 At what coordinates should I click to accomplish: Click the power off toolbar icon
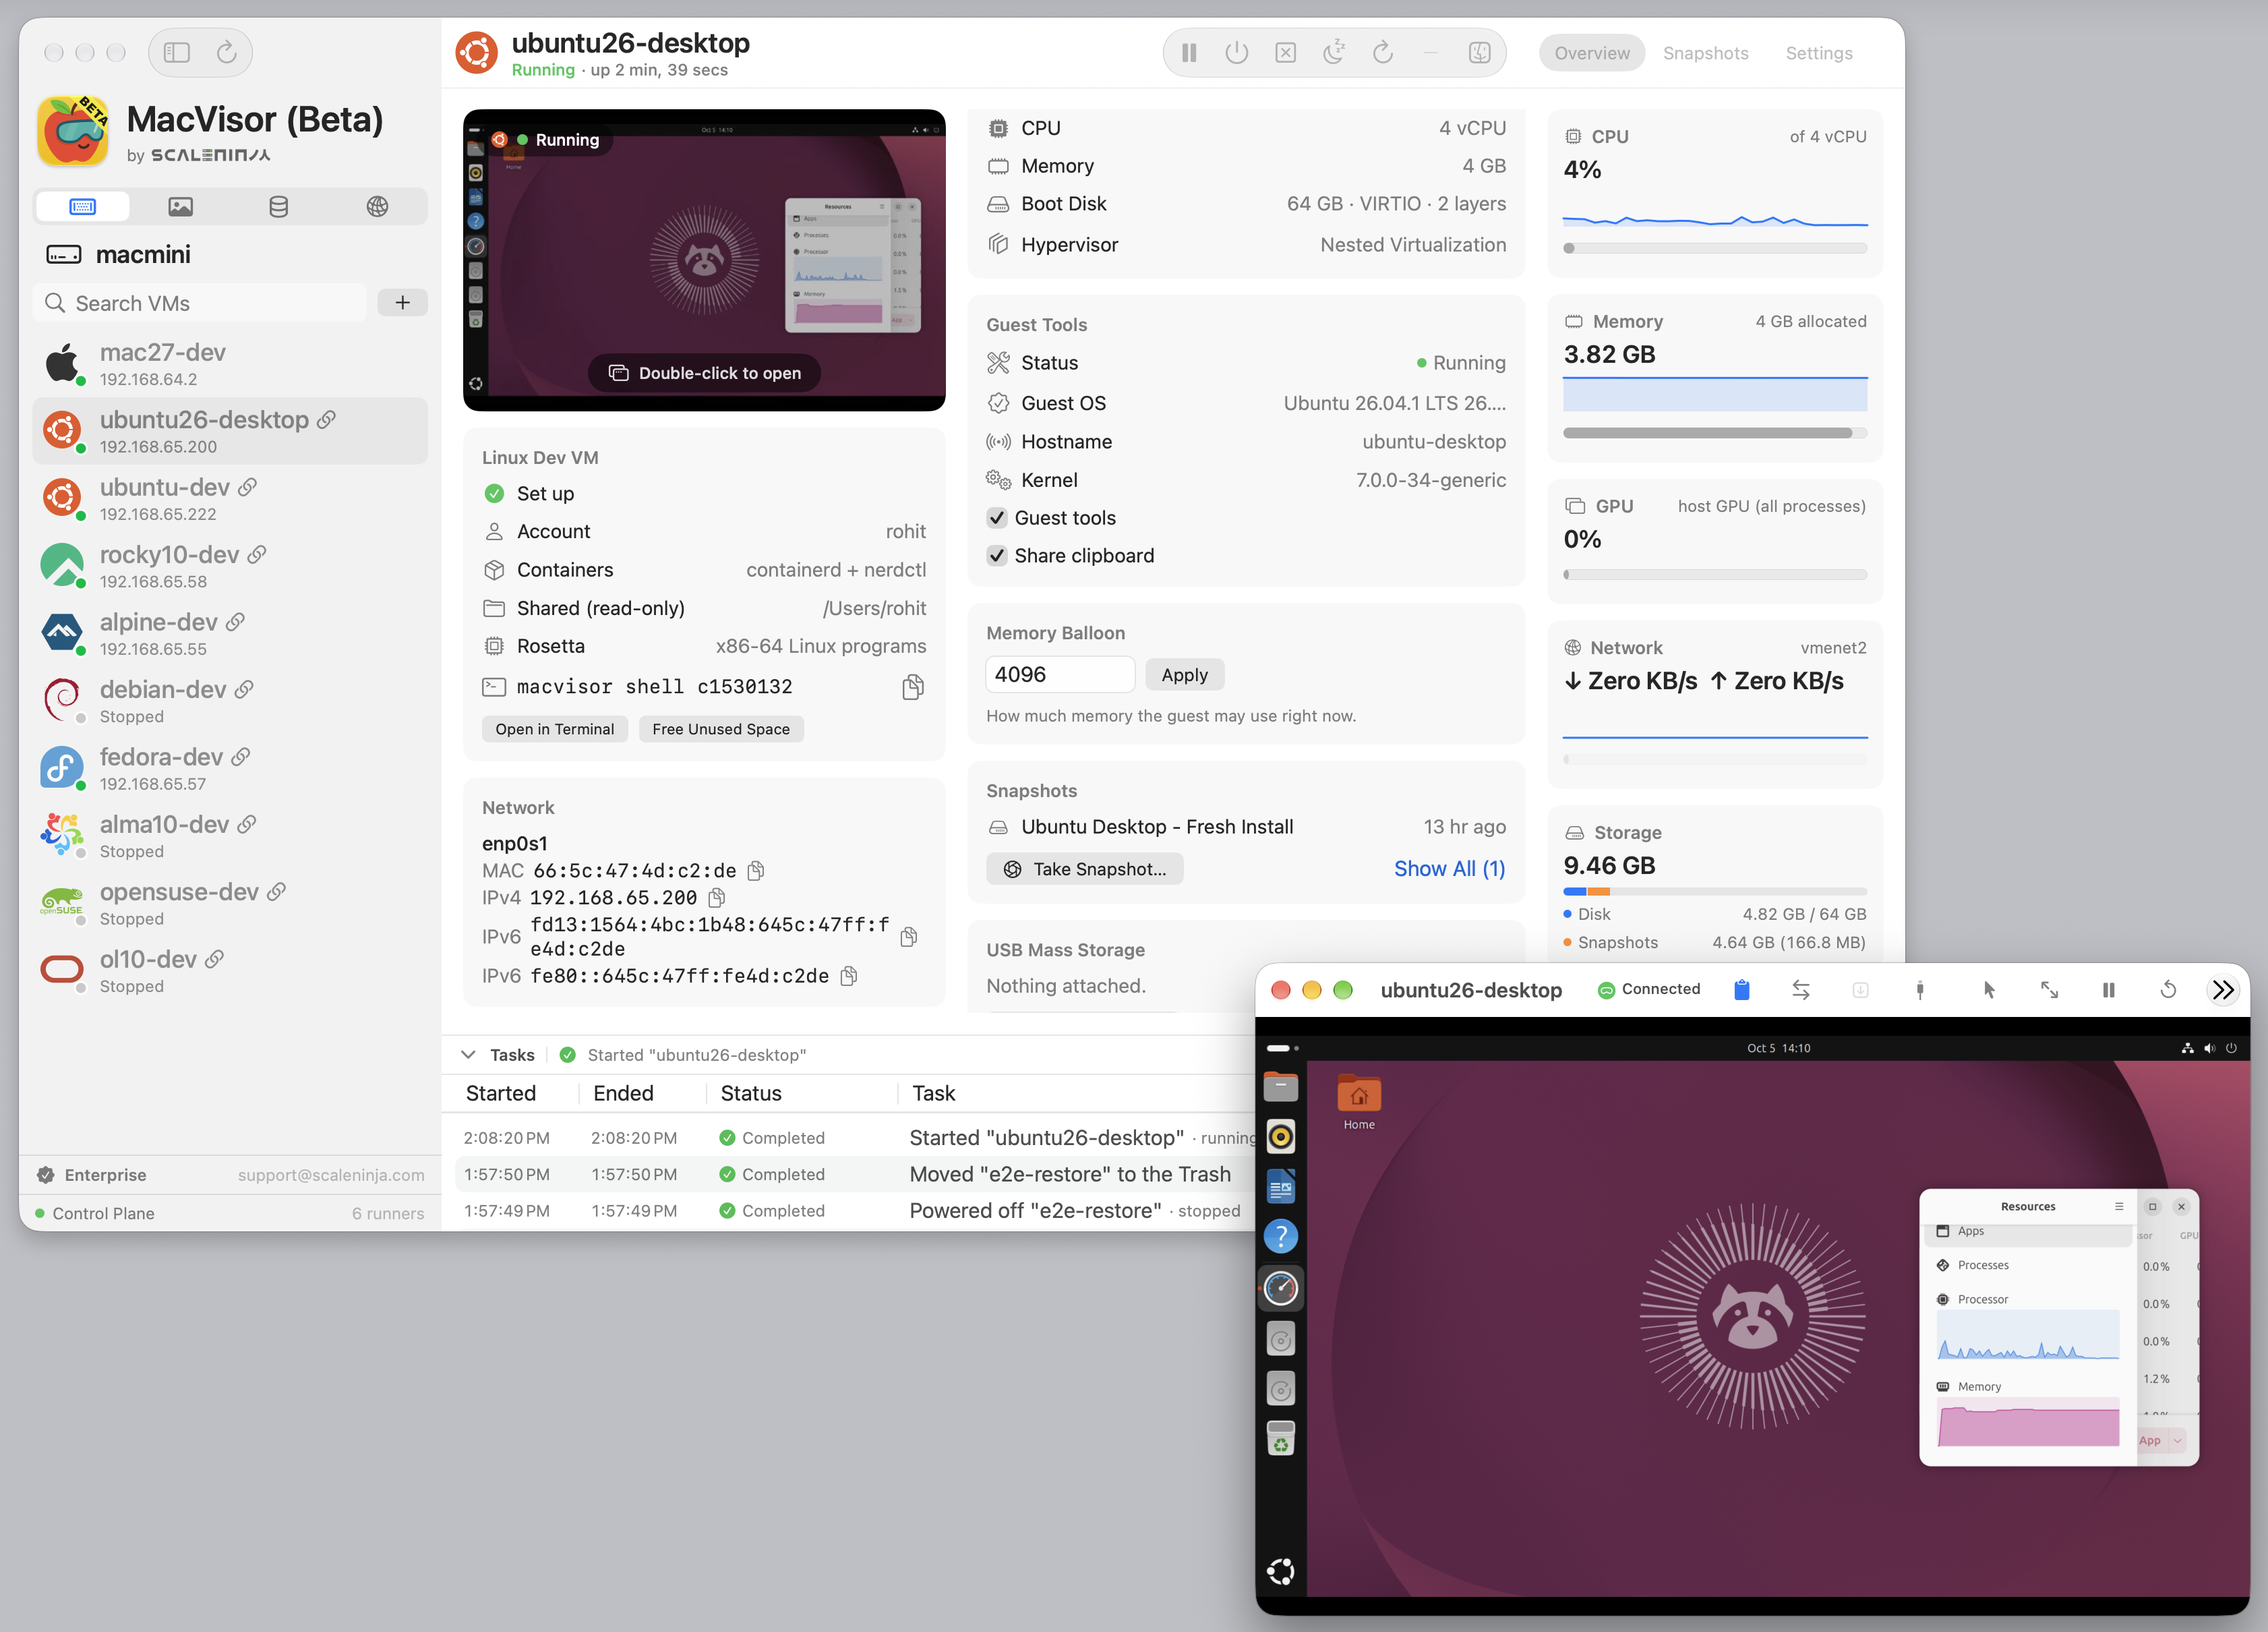coord(1237,53)
